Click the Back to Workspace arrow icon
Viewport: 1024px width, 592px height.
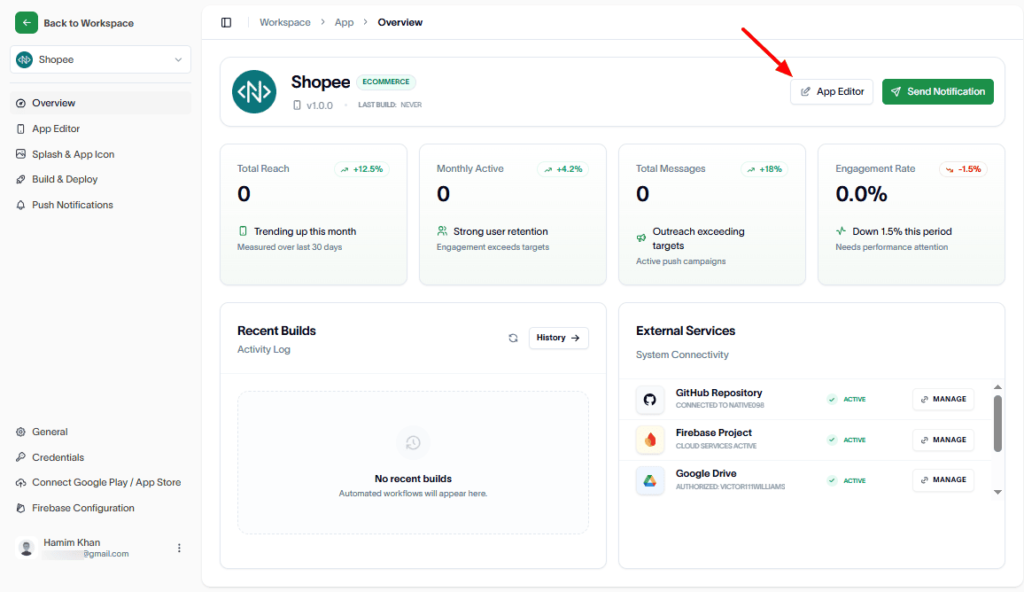[26, 23]
